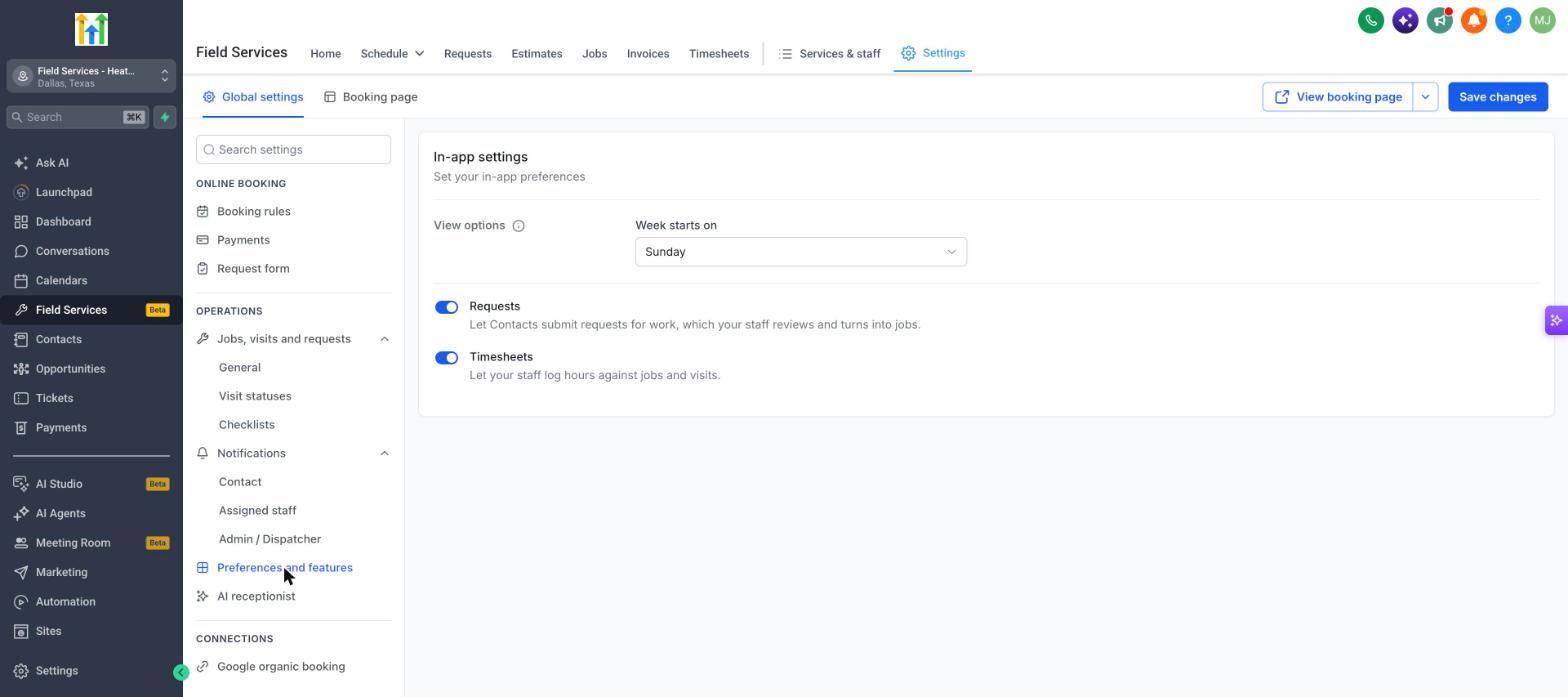This screenshot has height=697, width=1568.
Task: Click the app logo in the sidebar
Action: [91, 29]
